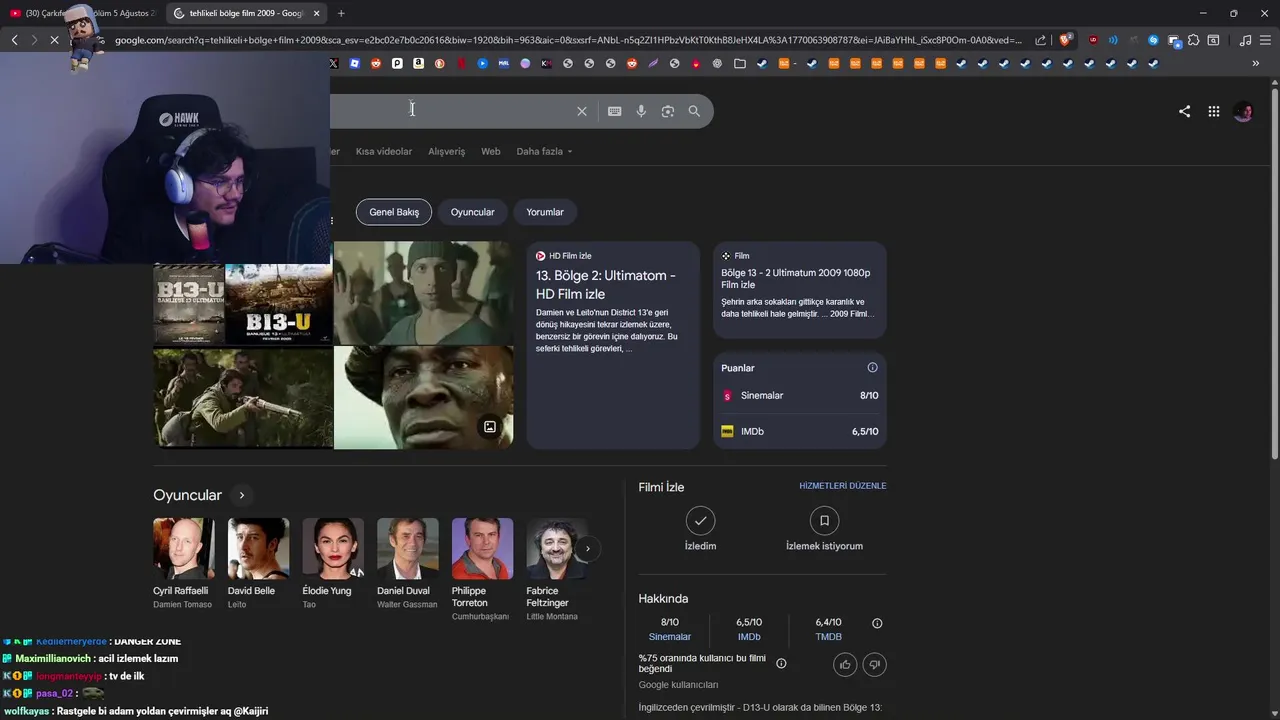Click the Puanlar info icon
Viewport: 1280px width, 720px height.
872,367
